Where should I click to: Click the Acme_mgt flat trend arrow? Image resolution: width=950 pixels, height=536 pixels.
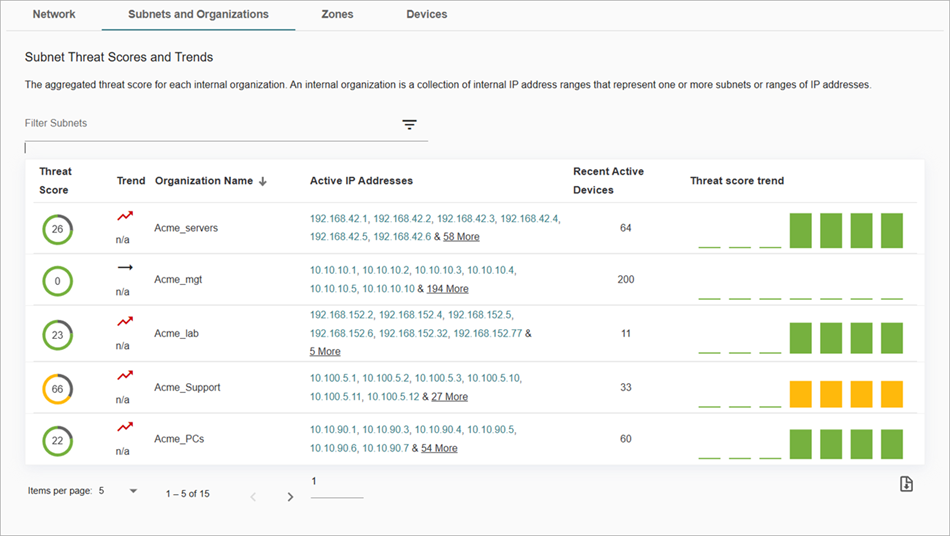click(x=124, y=268)
